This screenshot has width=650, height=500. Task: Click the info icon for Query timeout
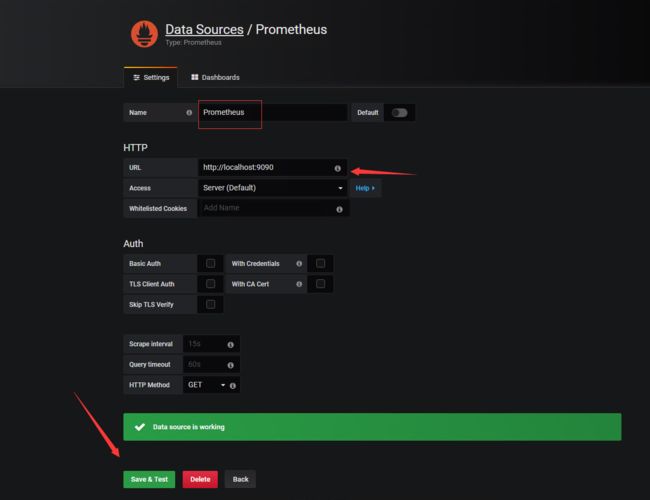[230, 365]
